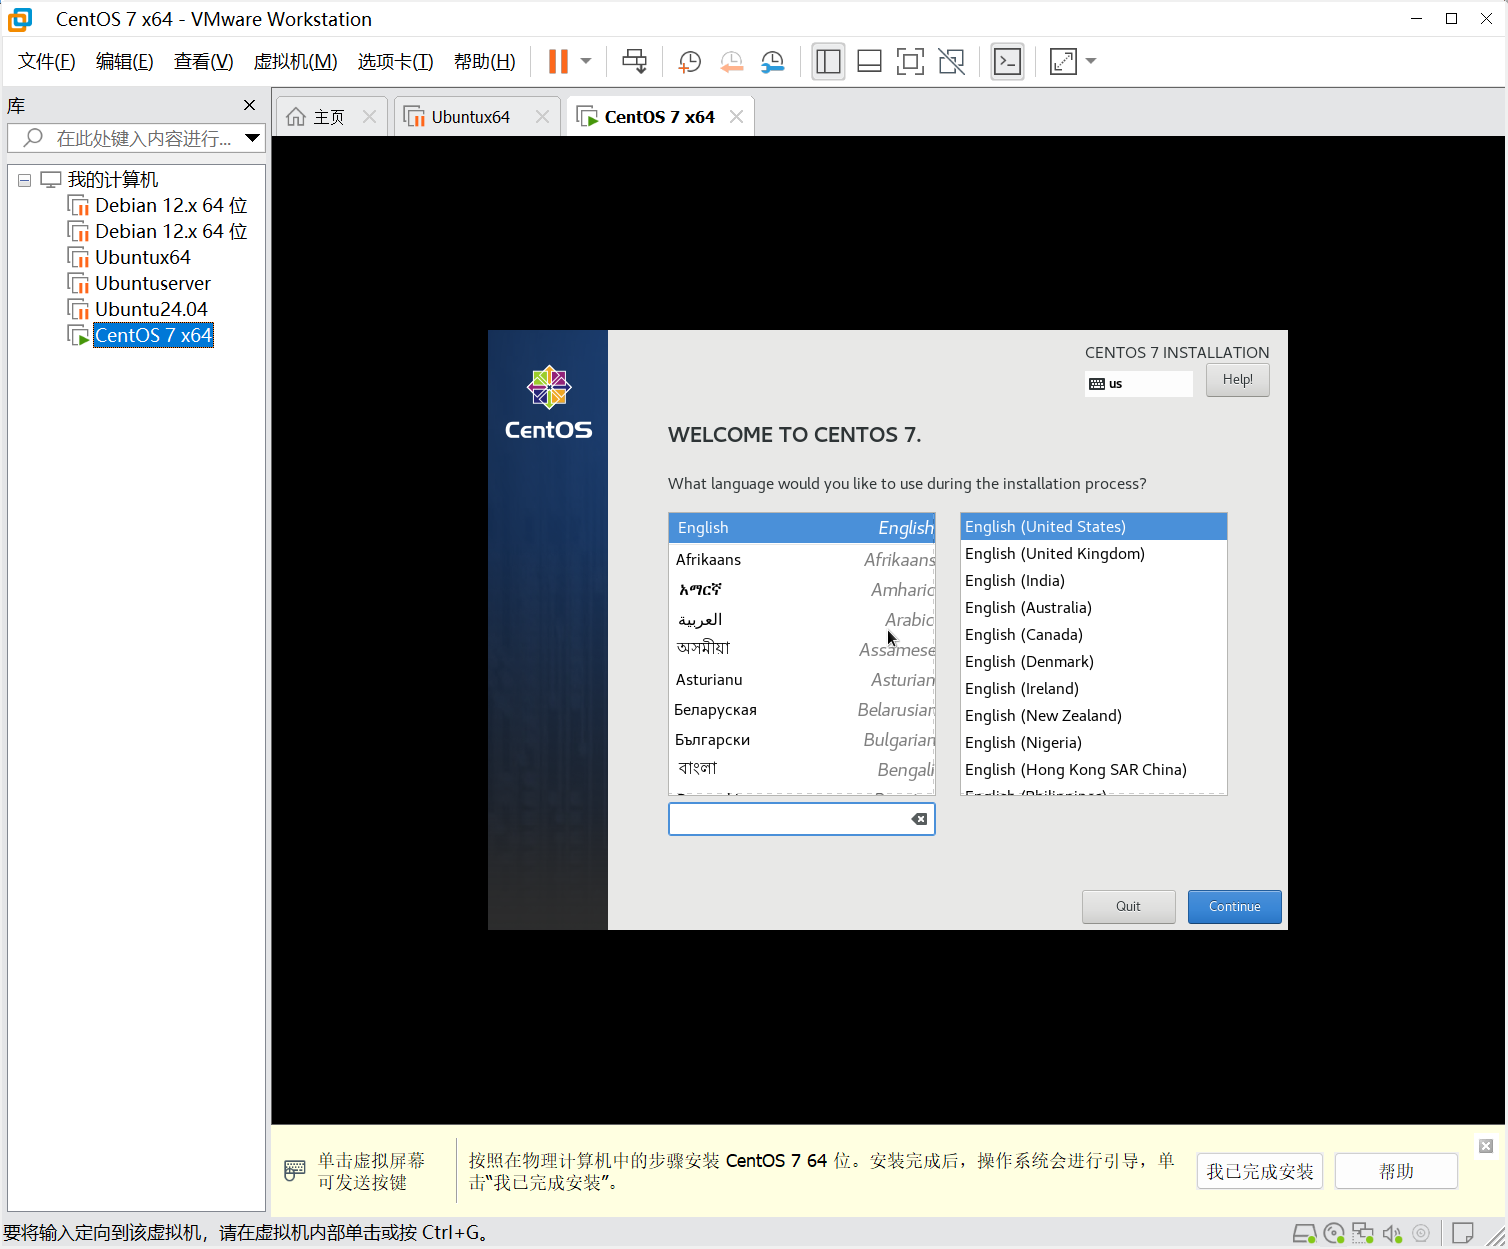1508x1249 pixels.
Task: Click the CD/DVD drive status icon
Action: [x=1334, y=1233]
